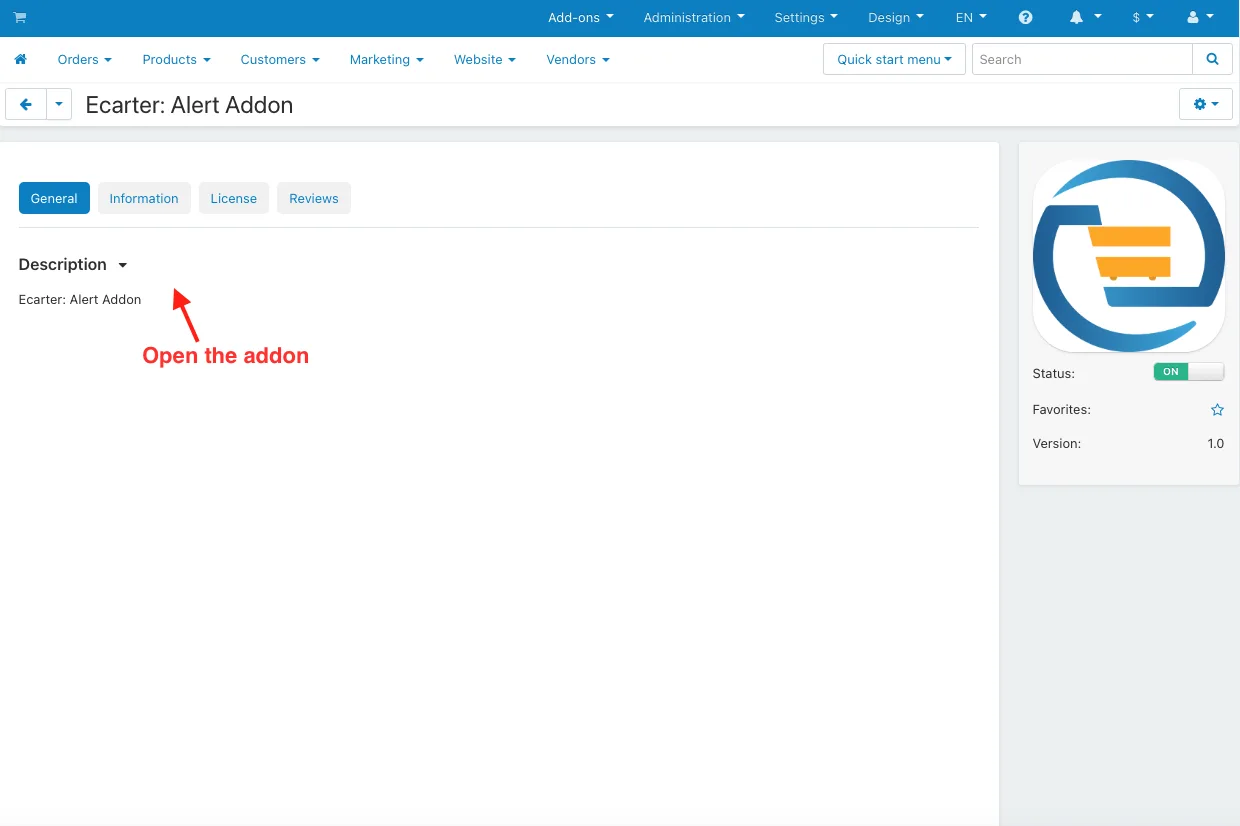Open the Vendors menu

(x=578, y=60)
